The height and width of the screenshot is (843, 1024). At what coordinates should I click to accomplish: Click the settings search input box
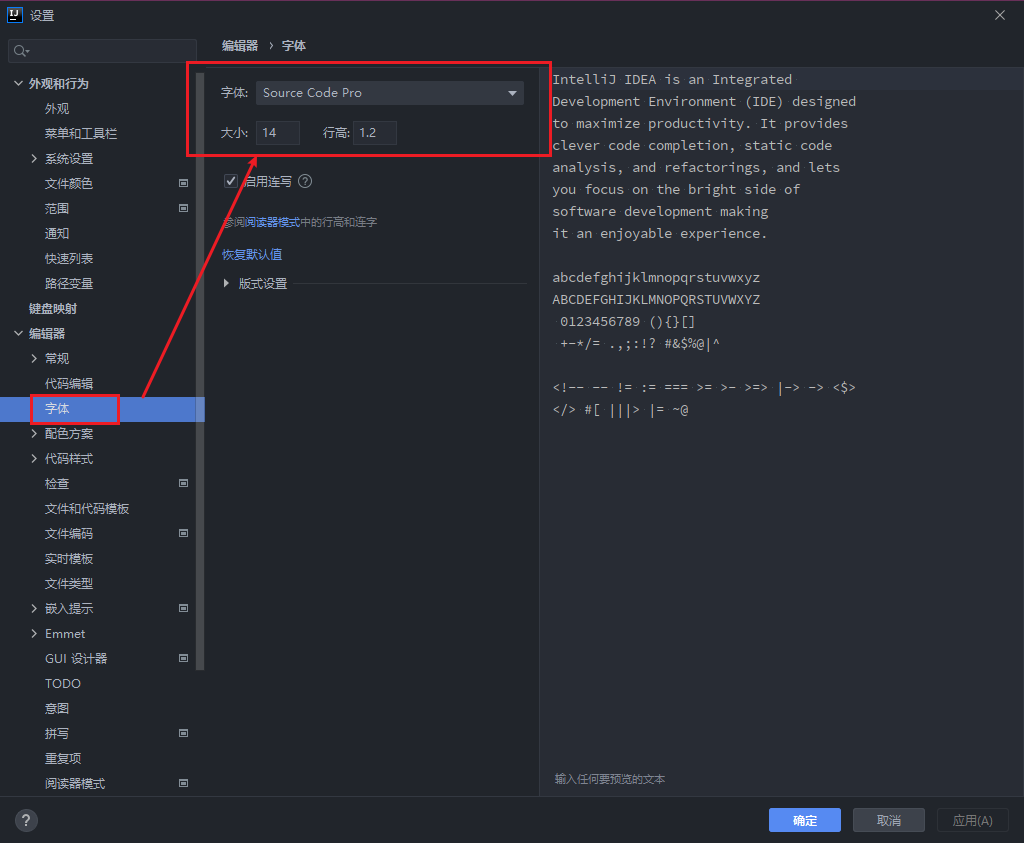coord(103,51)
